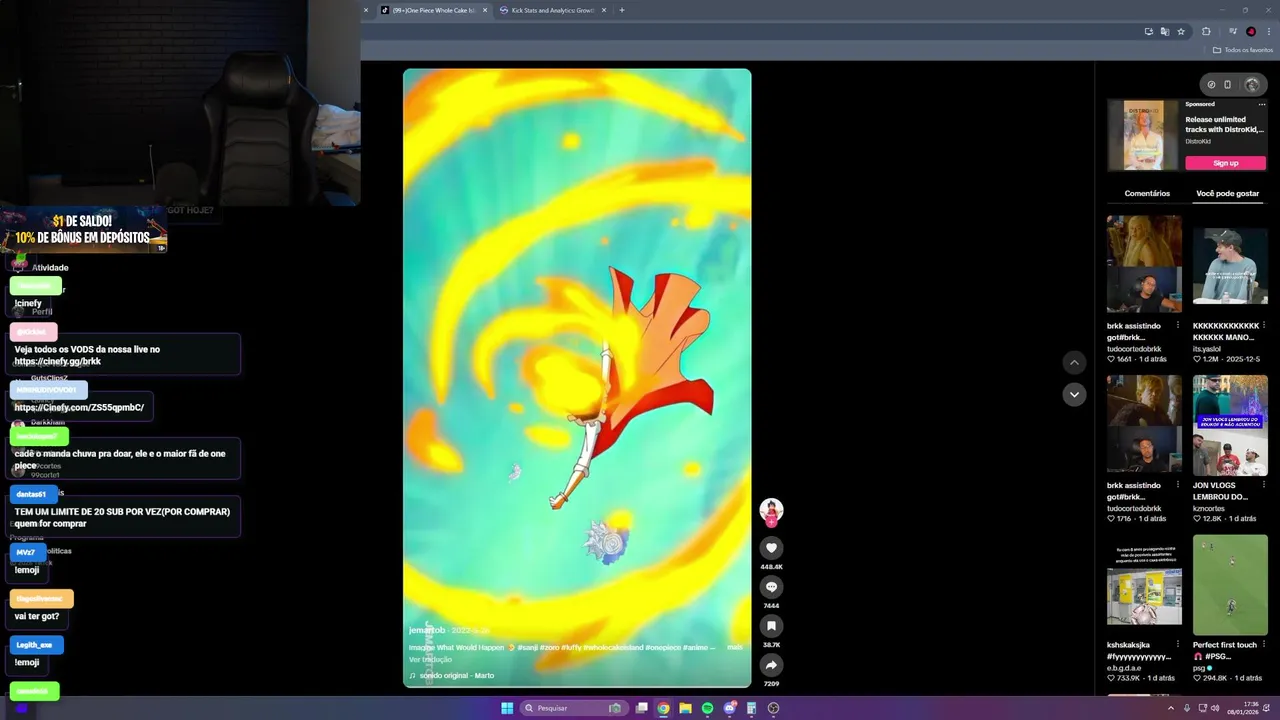Go to next video with down chevron
1280x720 pixels.
point(1074,394)
